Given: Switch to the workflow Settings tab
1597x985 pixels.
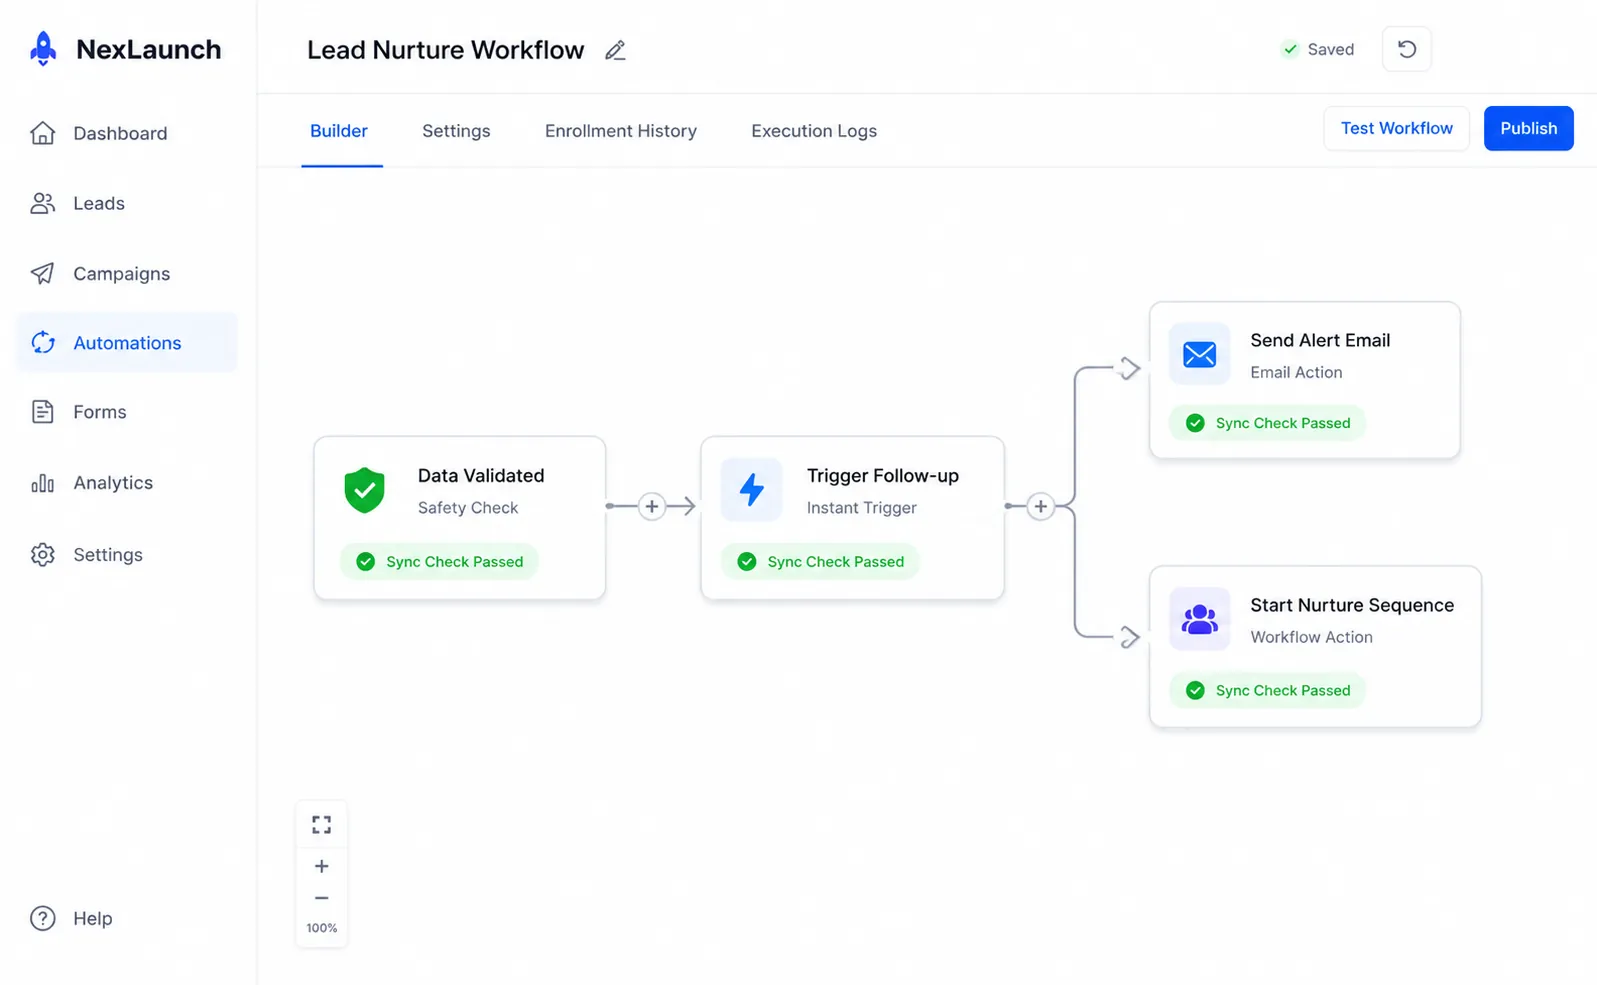Looking at the screenshot, I should click(x=456, y=131).
